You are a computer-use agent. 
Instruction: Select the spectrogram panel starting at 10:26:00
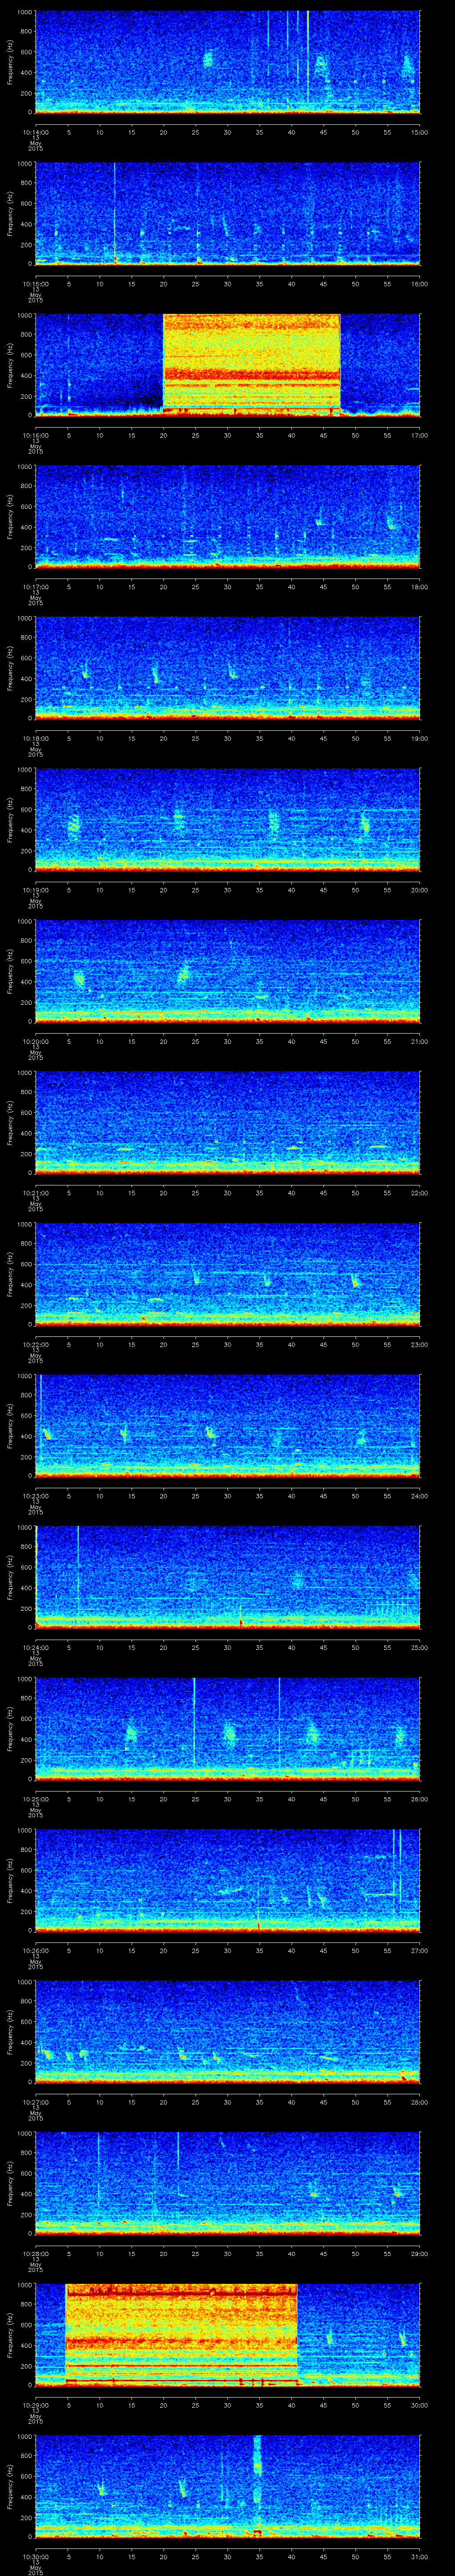(x=228, y=1880)
